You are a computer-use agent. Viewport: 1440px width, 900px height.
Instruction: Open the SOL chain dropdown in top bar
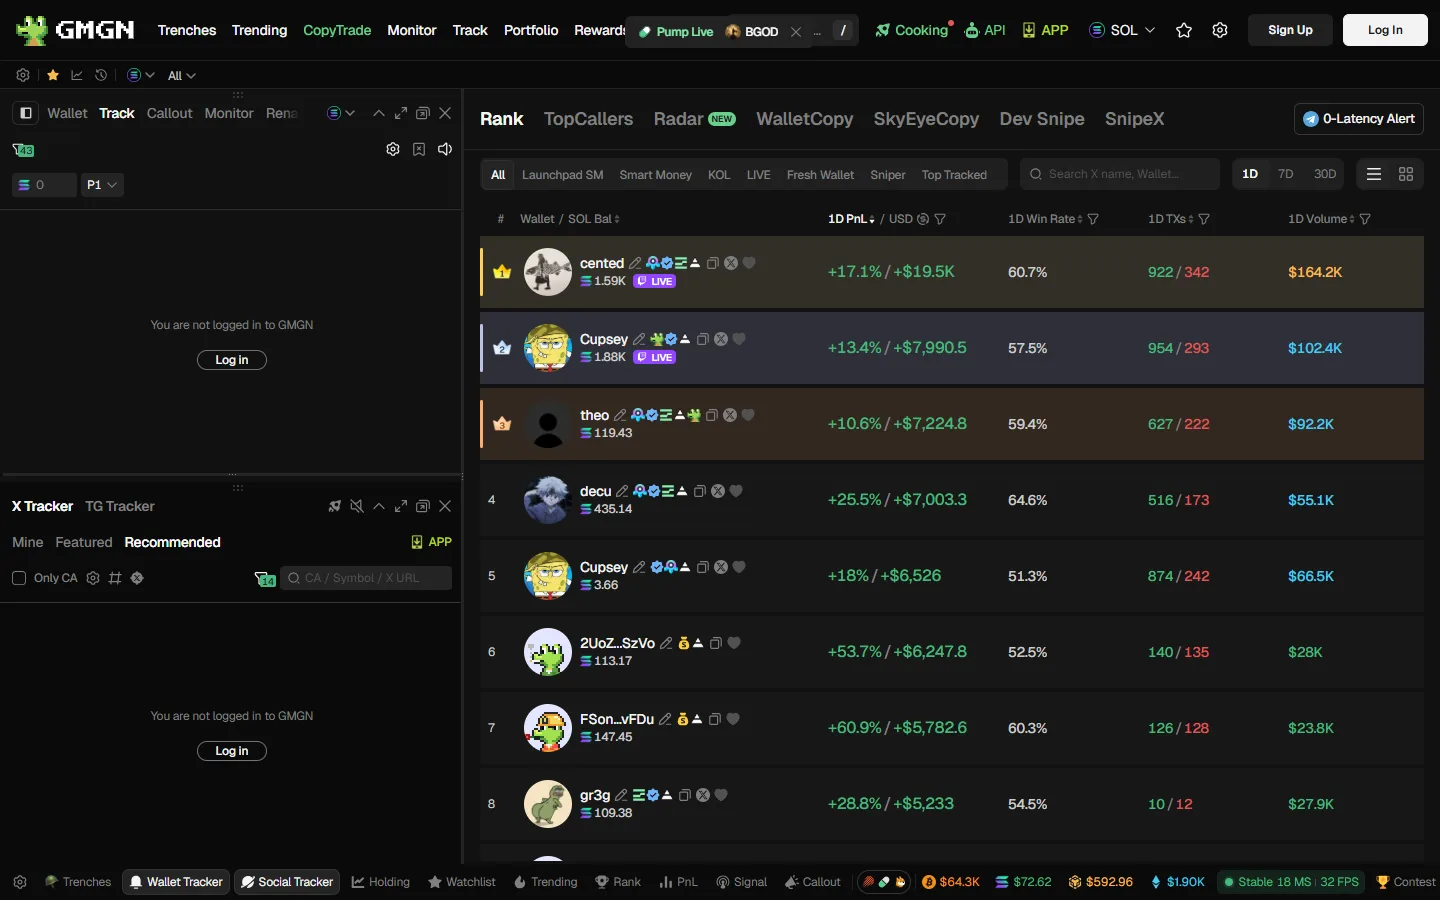[x=1122, y=30]
